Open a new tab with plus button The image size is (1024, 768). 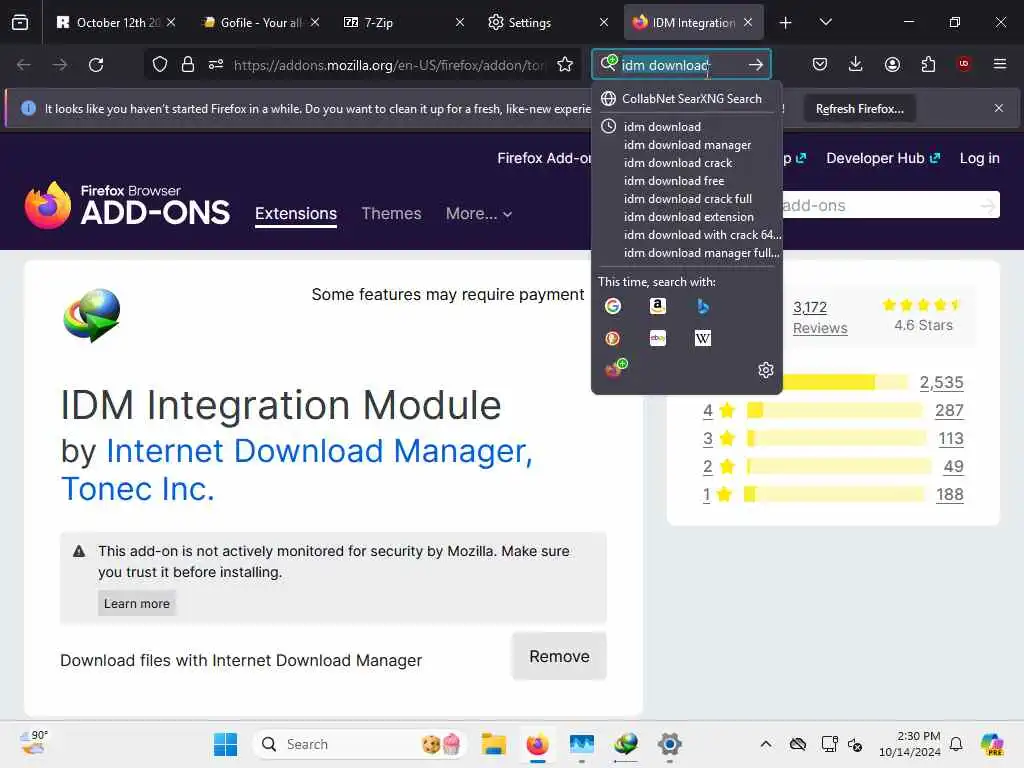[786, 23]
